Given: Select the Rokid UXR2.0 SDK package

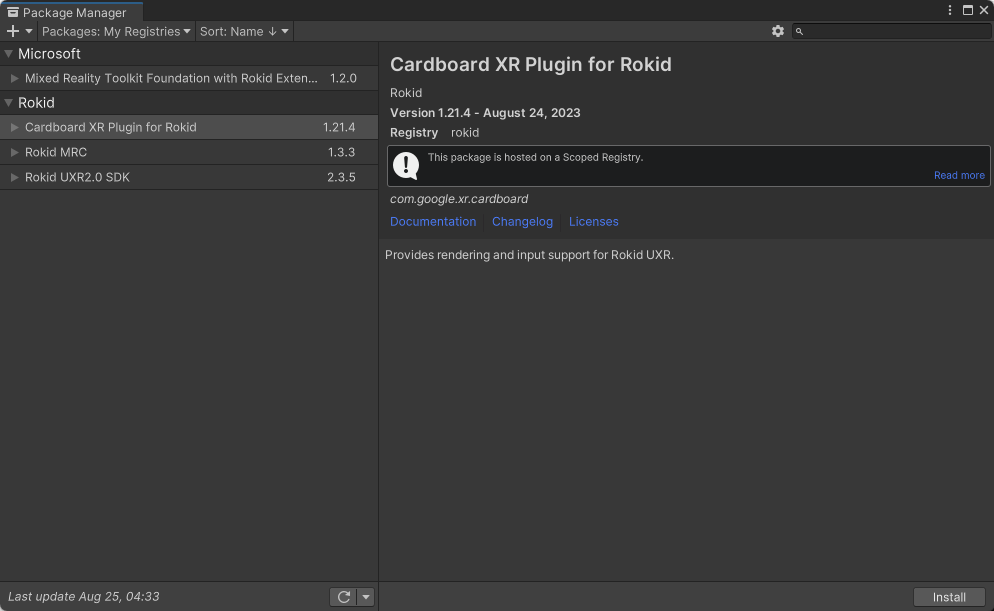Looking at the screenshot, I should (189, 177).
